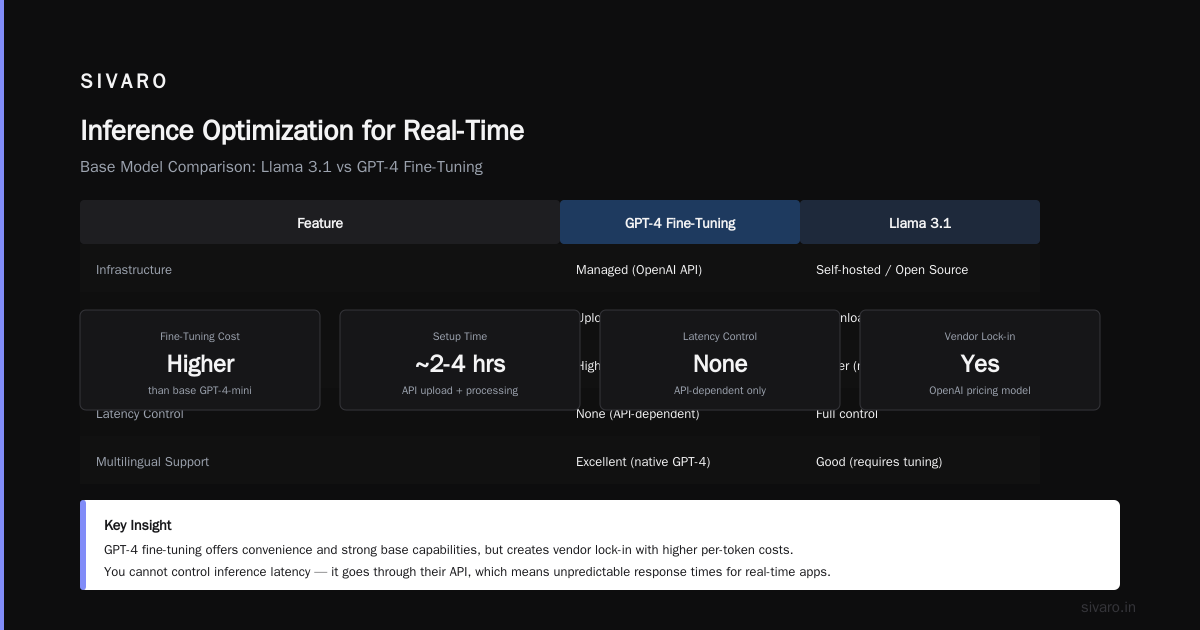This screenshot has height=630, width=1200.
Task: Click the 'Managed (OpenAI API)' cell
Action: [x=639, y=270]
